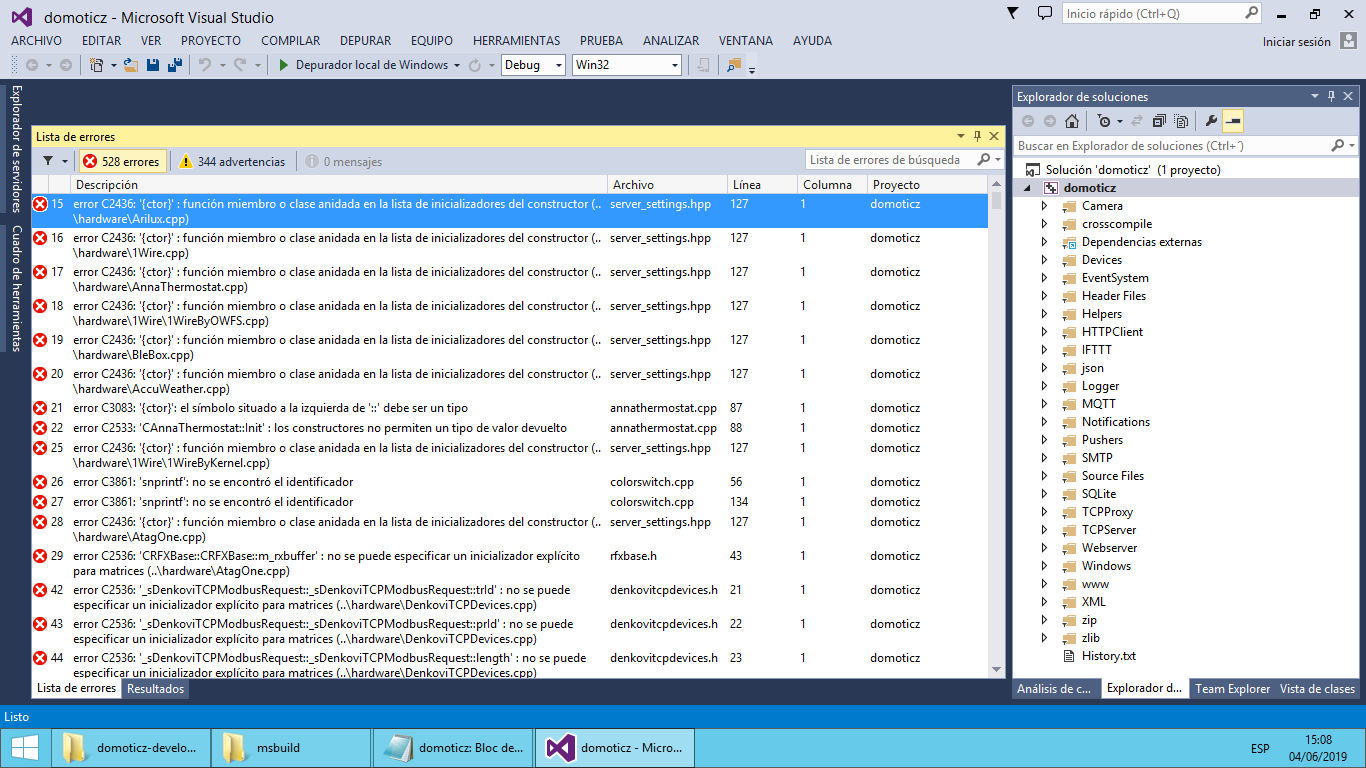This screenshot has width=1366, height=768.
Task: Click the Inicio rápido search field
Action: point(1153,14)
